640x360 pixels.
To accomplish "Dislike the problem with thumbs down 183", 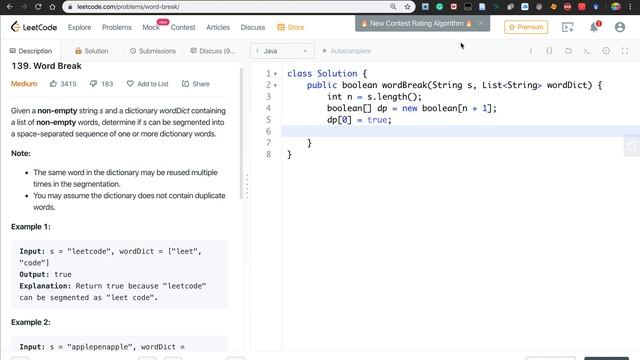I will coord(101,84).
